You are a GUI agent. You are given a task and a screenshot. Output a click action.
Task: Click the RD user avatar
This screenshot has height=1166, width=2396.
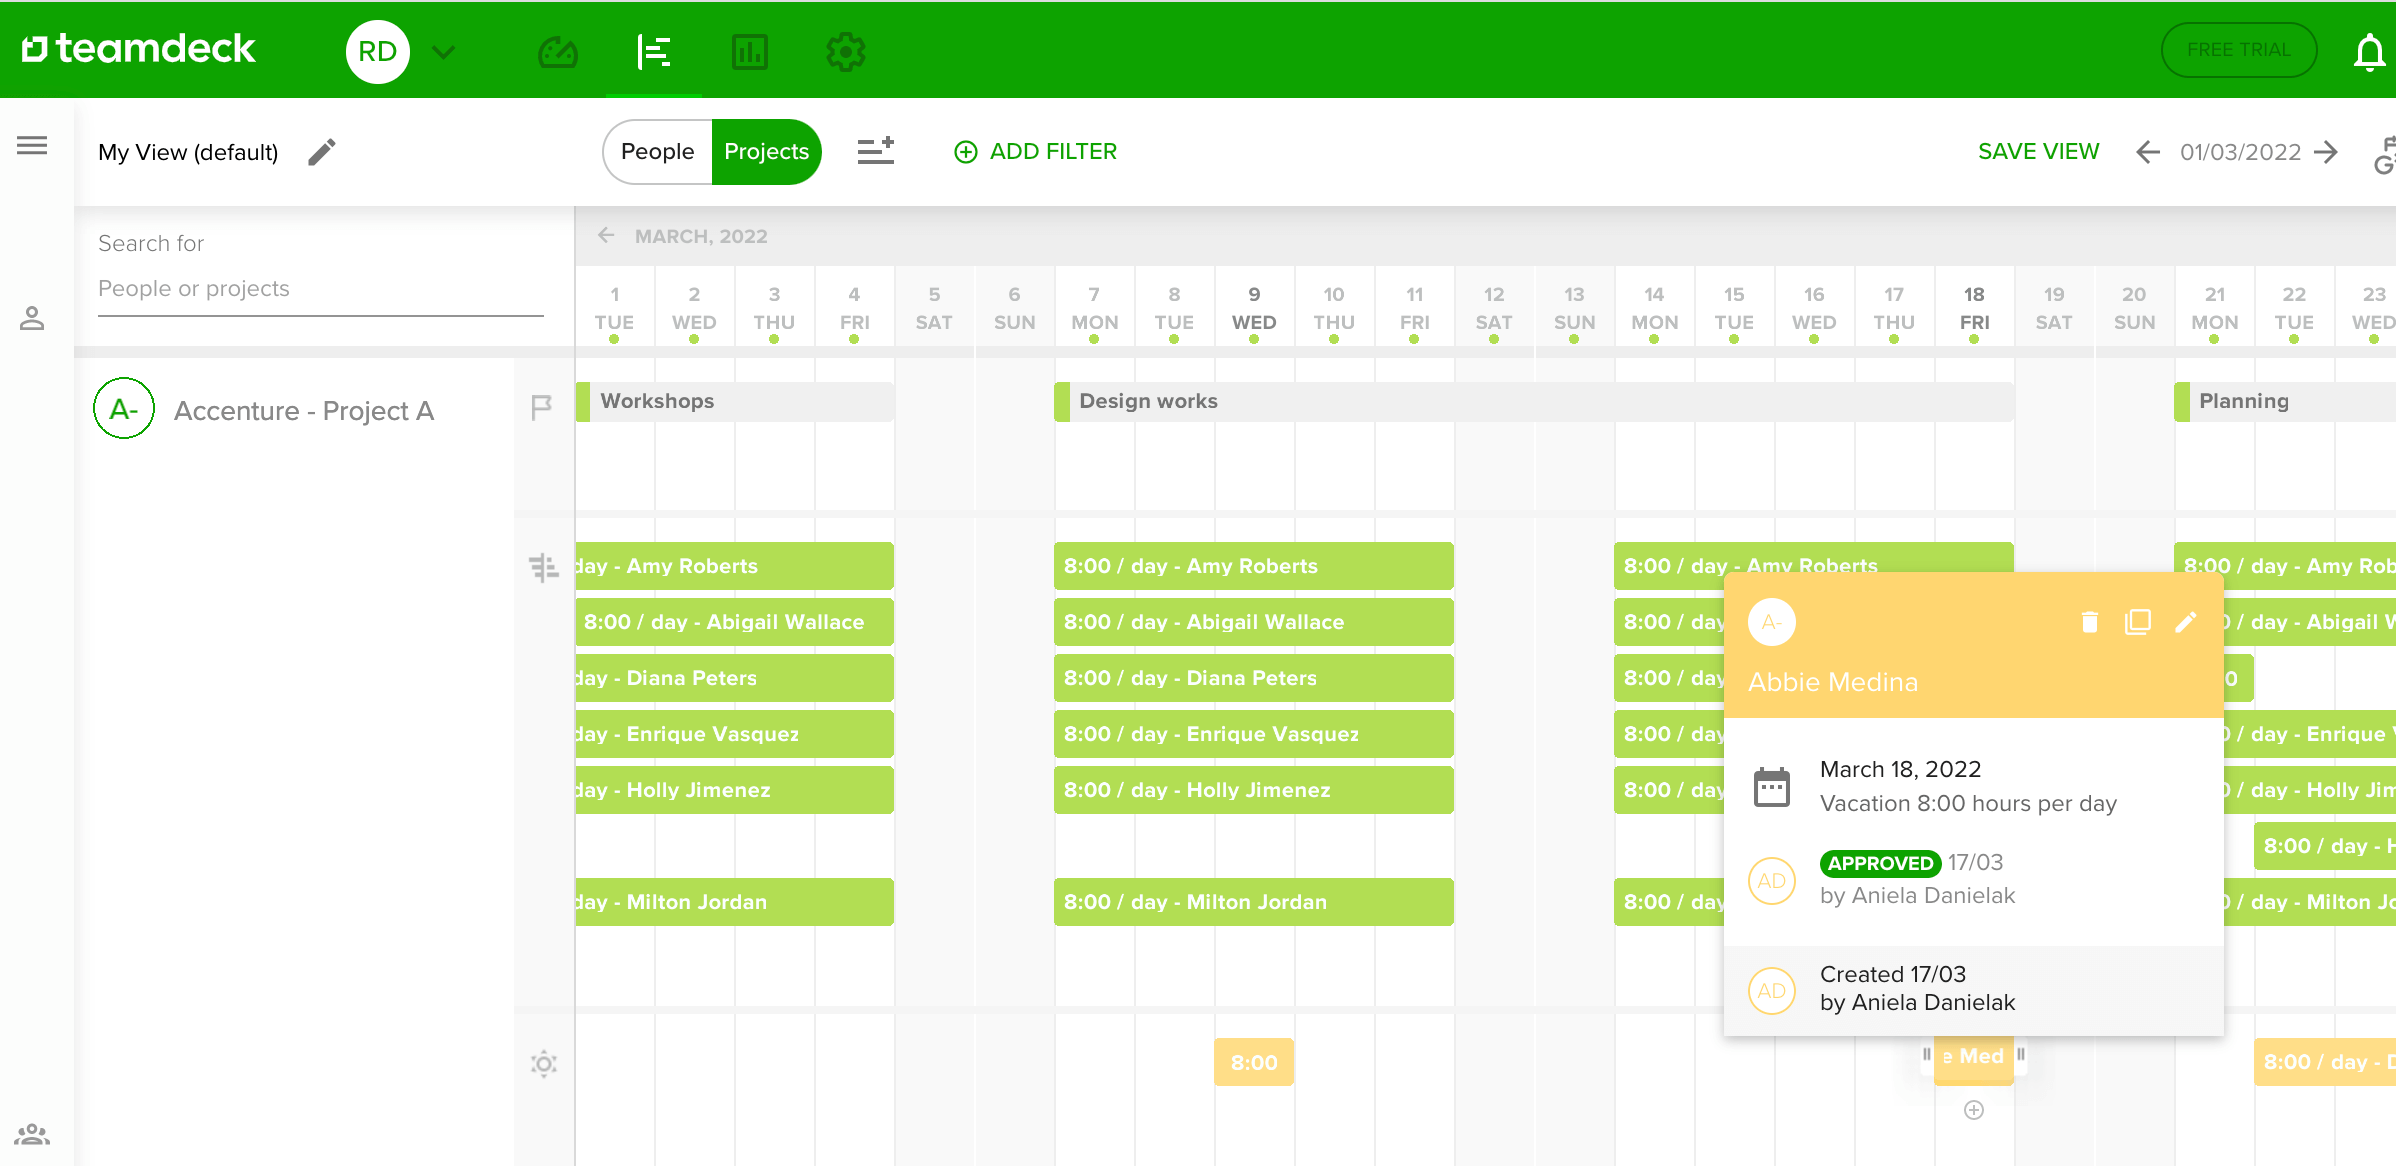pos(378,52)
